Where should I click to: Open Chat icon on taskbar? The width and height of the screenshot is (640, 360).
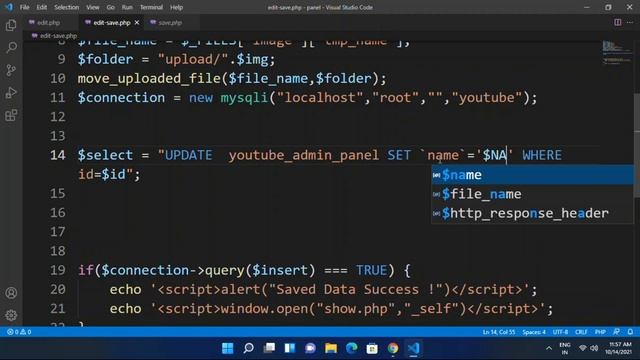(311, 348)
